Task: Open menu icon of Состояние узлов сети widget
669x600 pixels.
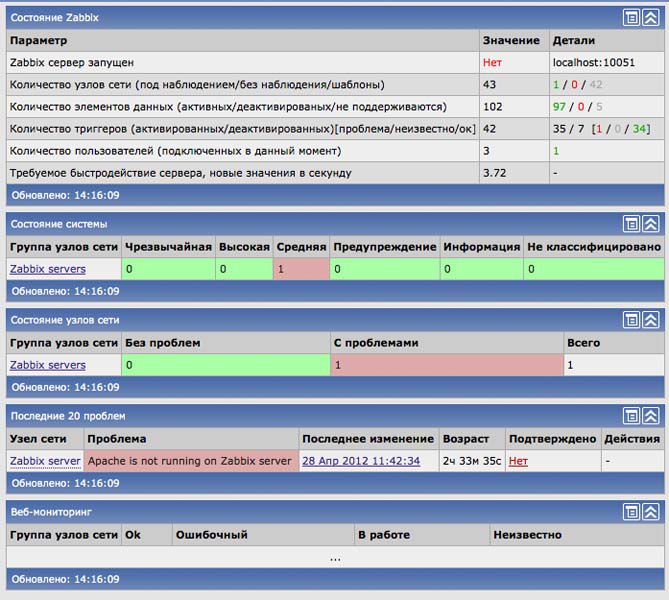Action: [x=631, y=320]
